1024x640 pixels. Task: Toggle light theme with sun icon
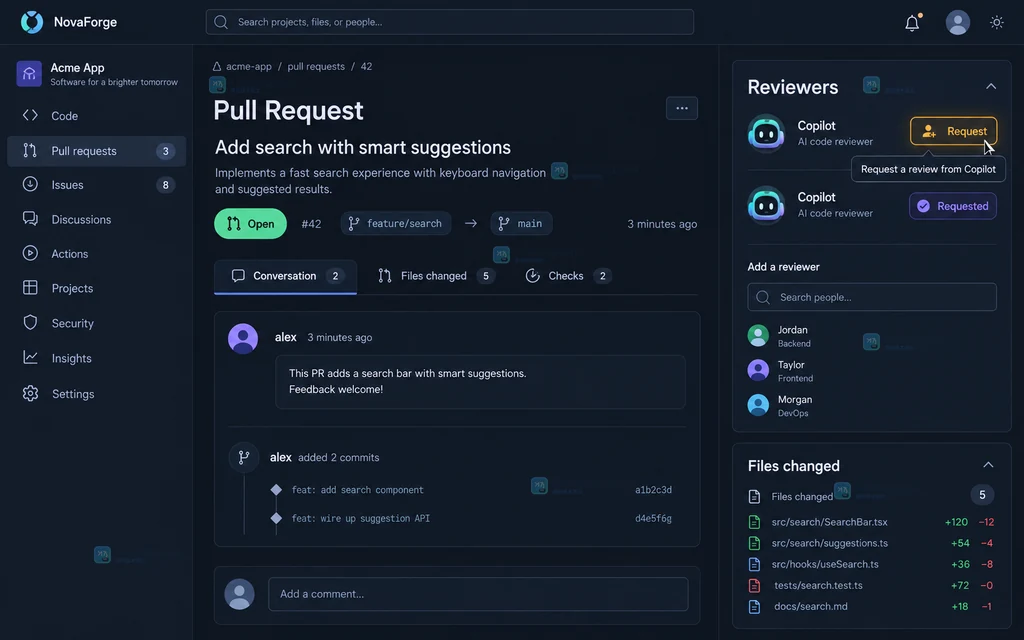pyautogui.click(x=997, y=22)
